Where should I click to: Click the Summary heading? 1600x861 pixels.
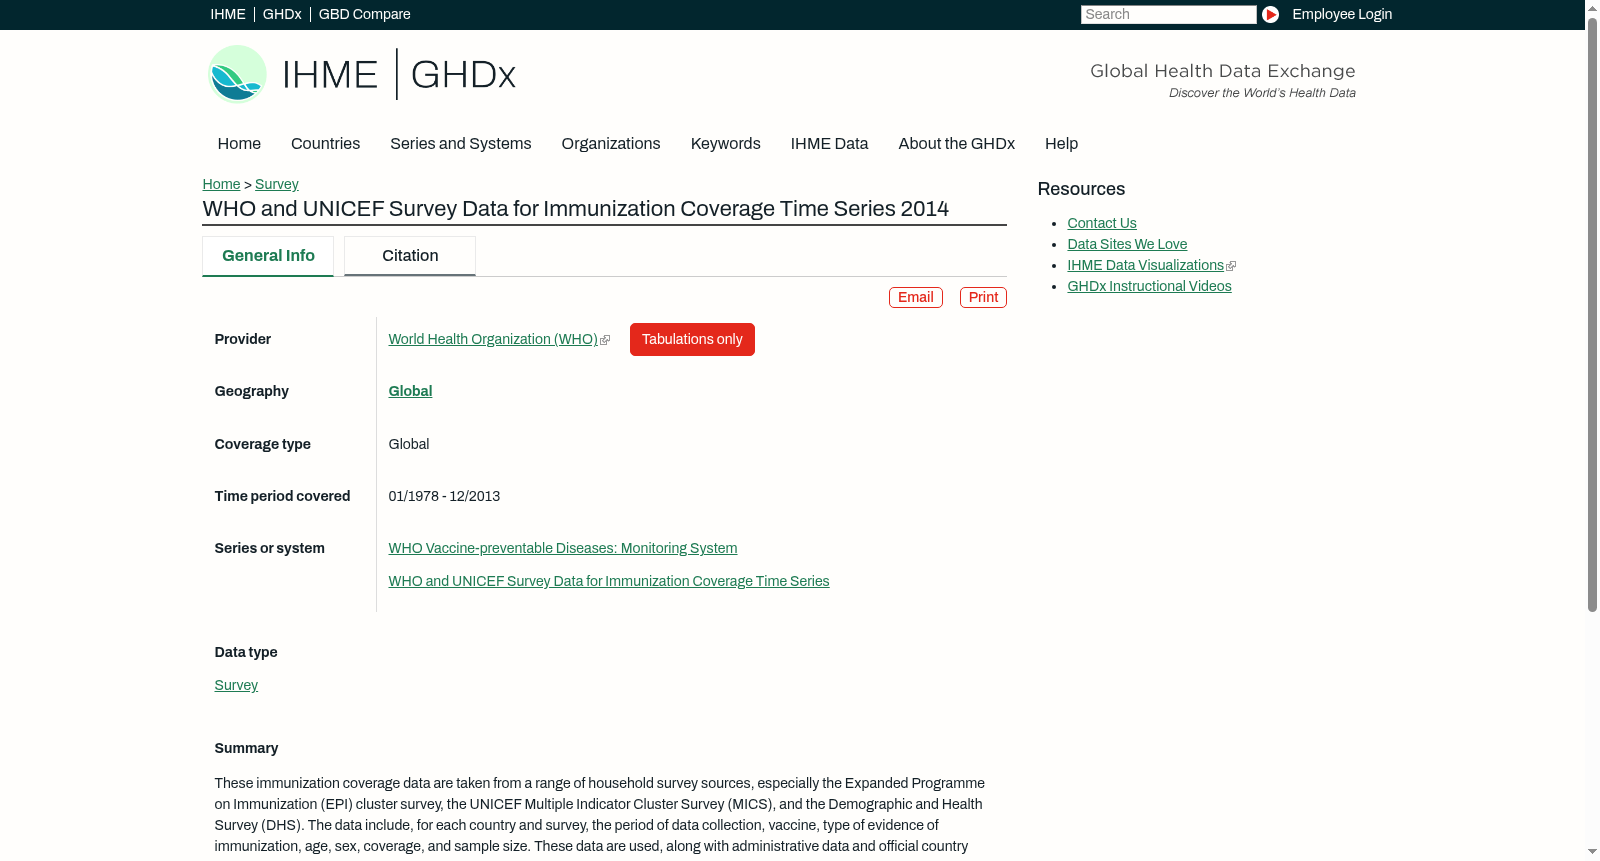pyautogui.click(x=246, y=749)
